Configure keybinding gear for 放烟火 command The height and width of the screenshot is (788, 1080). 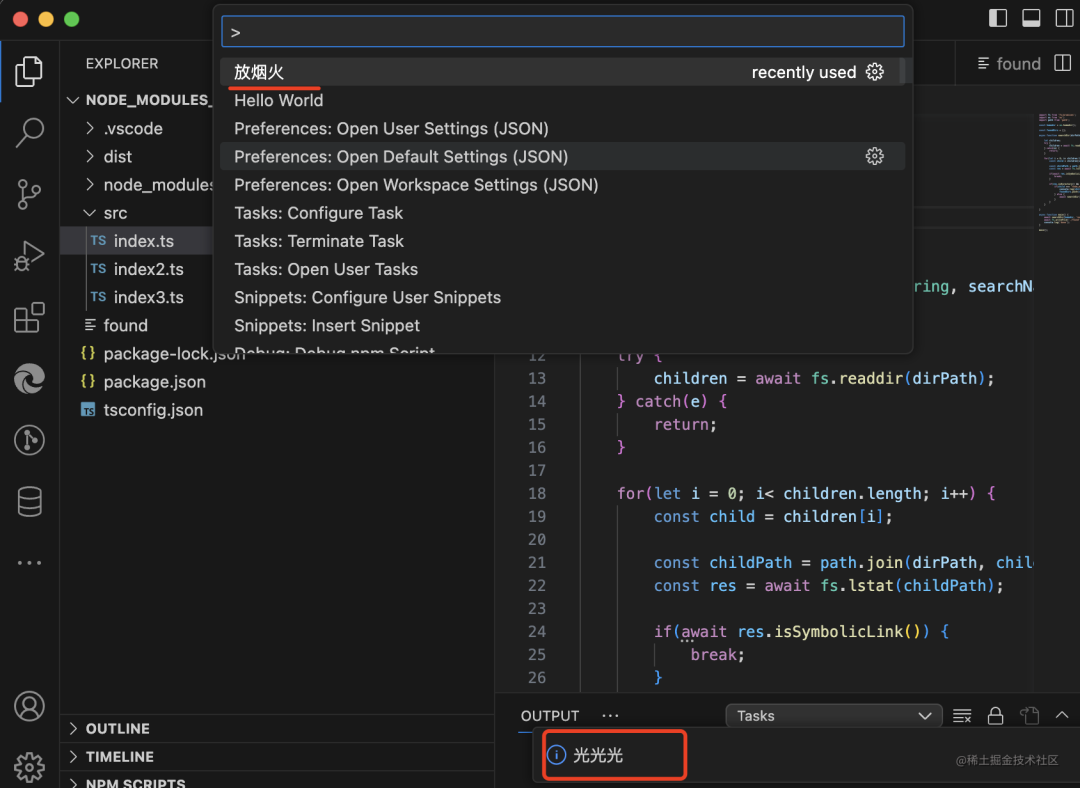(x=875, y=72)
